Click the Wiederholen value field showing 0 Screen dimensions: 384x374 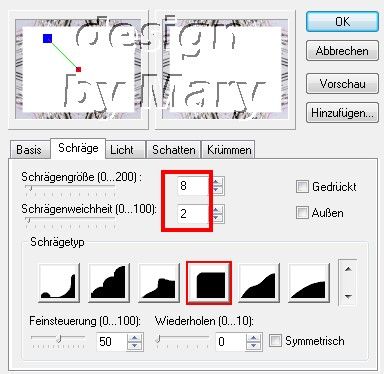coord(231,341)
